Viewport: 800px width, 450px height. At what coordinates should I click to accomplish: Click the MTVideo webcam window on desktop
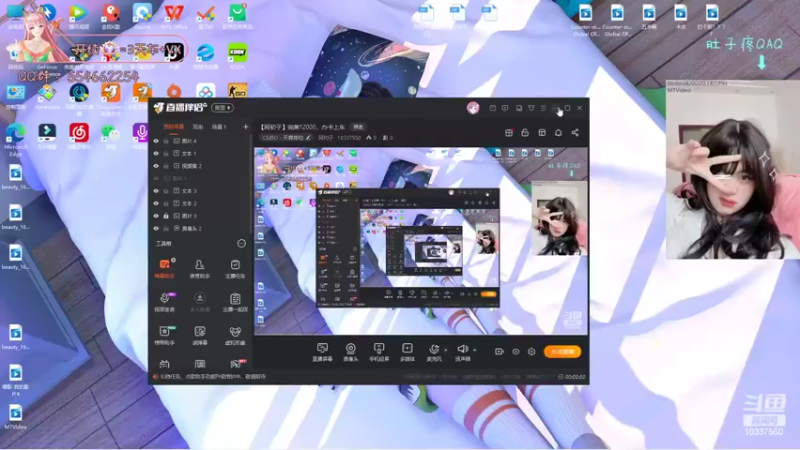pos(733,169)
